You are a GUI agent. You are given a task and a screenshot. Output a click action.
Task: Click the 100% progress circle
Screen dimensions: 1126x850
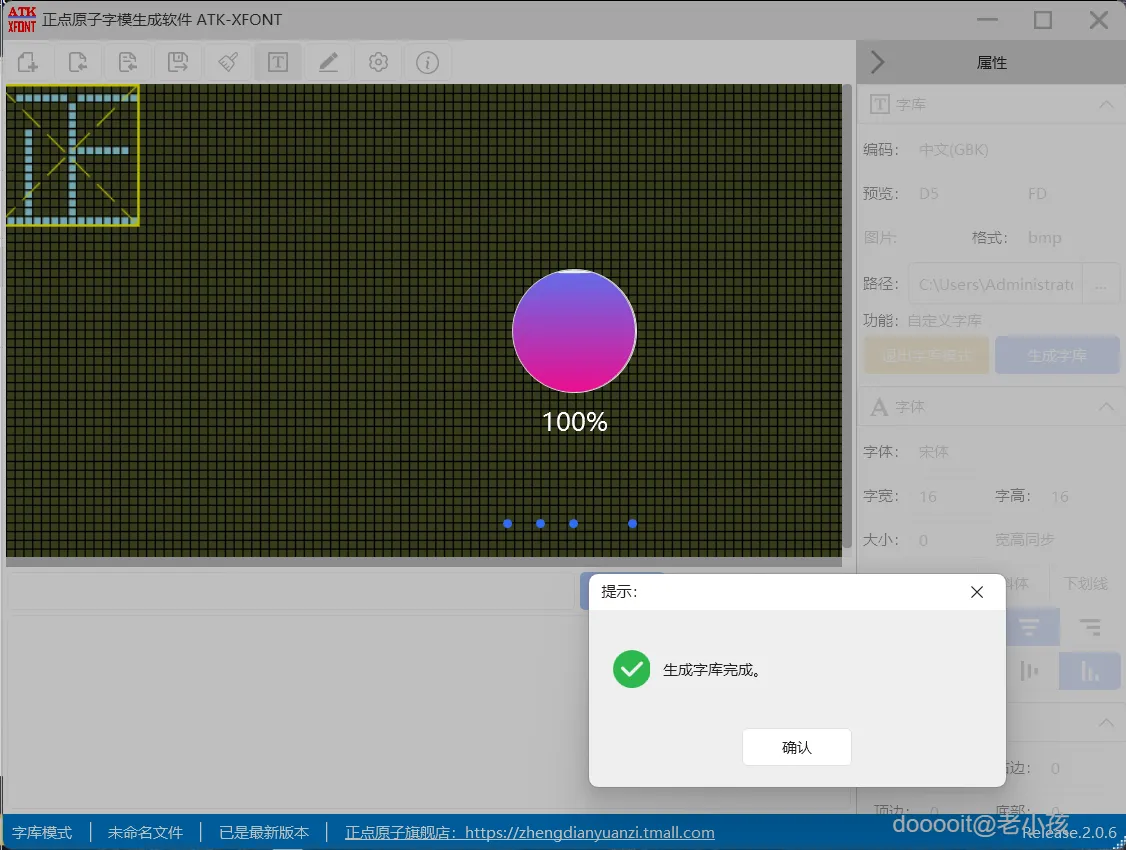pyautogui.click(x=574, y=331)
